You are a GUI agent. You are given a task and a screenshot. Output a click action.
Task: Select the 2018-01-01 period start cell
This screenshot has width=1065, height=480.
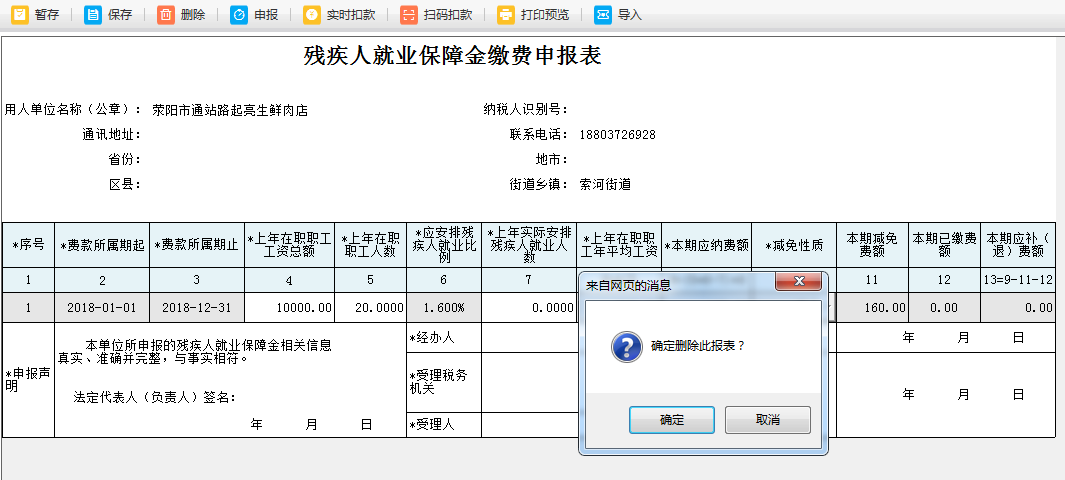coord(102,308)
